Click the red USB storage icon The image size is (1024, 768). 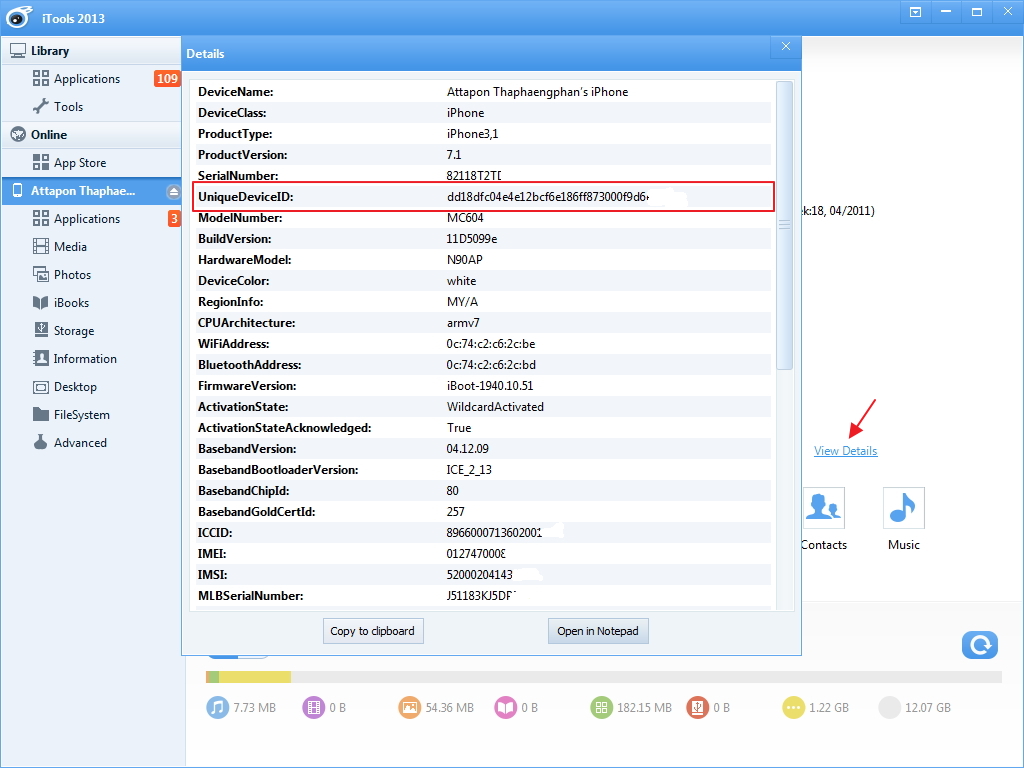[697, 707]
